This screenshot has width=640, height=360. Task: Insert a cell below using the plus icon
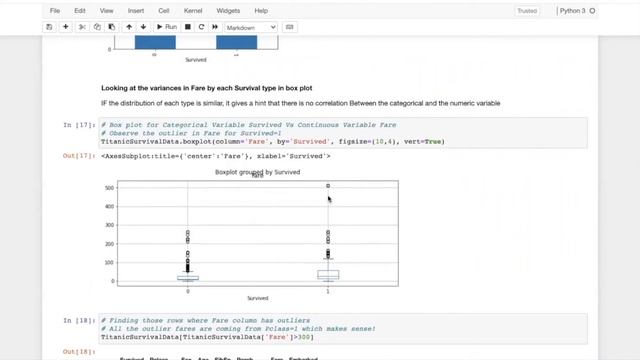pos(65,27)
